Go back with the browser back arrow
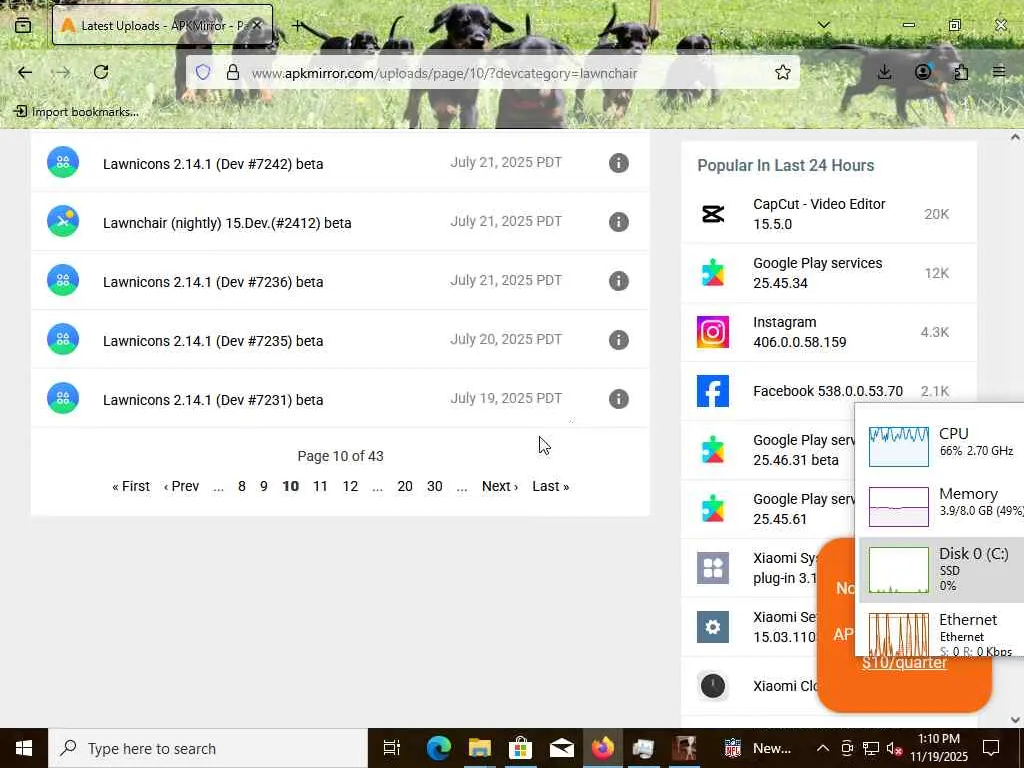Screen dimensions: 1024x768 coord(25,72)
